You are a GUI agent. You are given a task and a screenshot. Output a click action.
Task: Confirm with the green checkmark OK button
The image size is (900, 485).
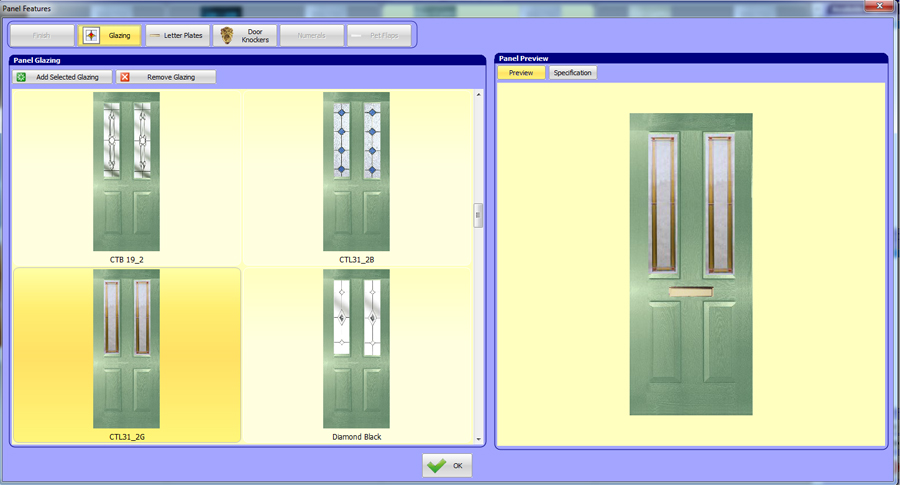pyautogui.click(x=446, y=466)
